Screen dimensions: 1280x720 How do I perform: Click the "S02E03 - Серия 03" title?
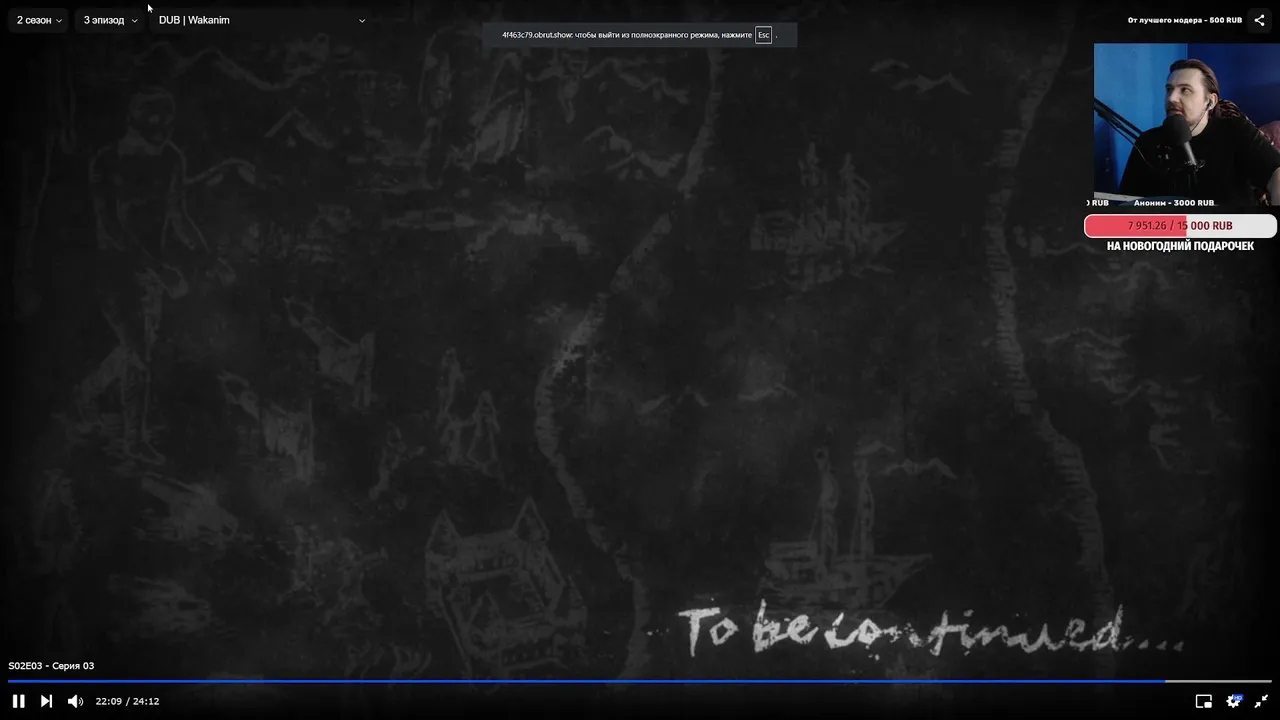click(x=51, y=666)
